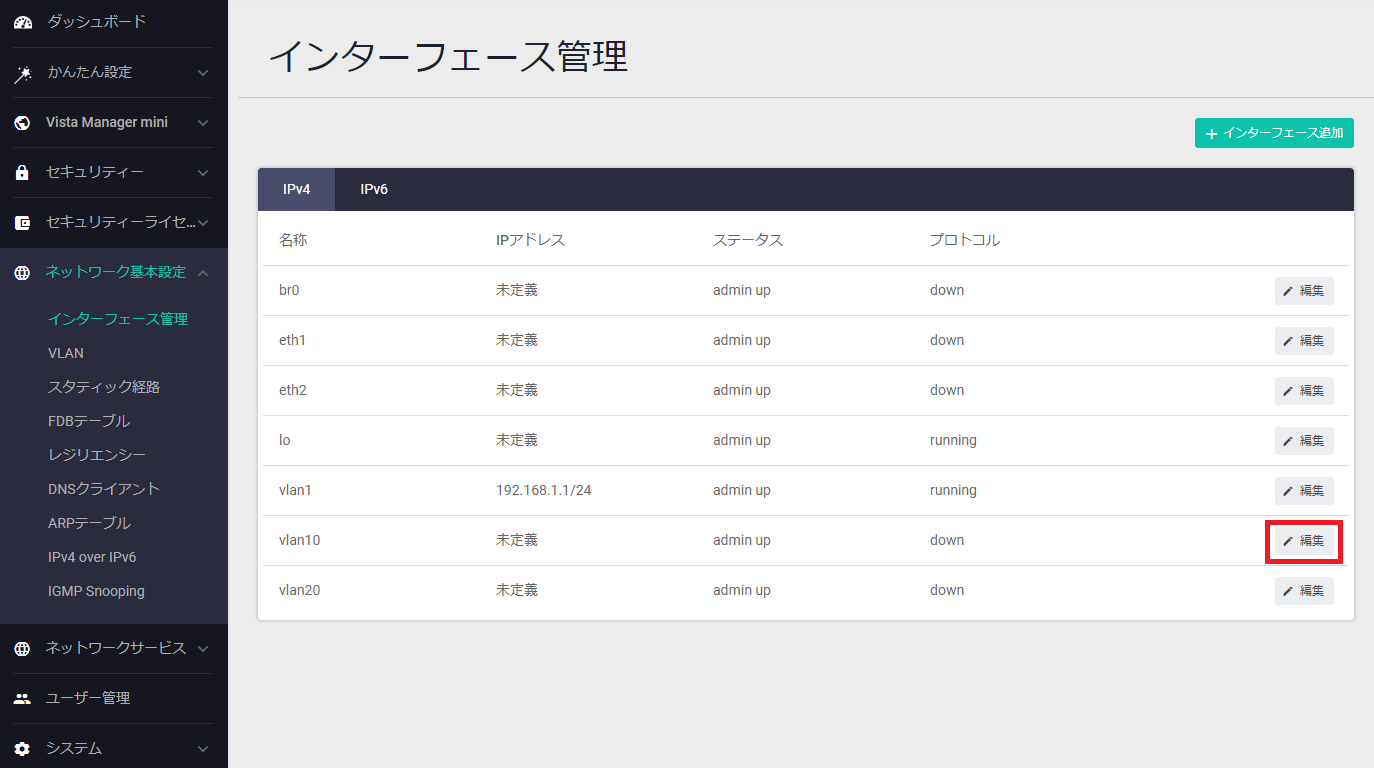Open IGMP Snooping in the sidebar
This screenshot has width=1374, height=768.
pyautogui.click(x=96, y=591)
